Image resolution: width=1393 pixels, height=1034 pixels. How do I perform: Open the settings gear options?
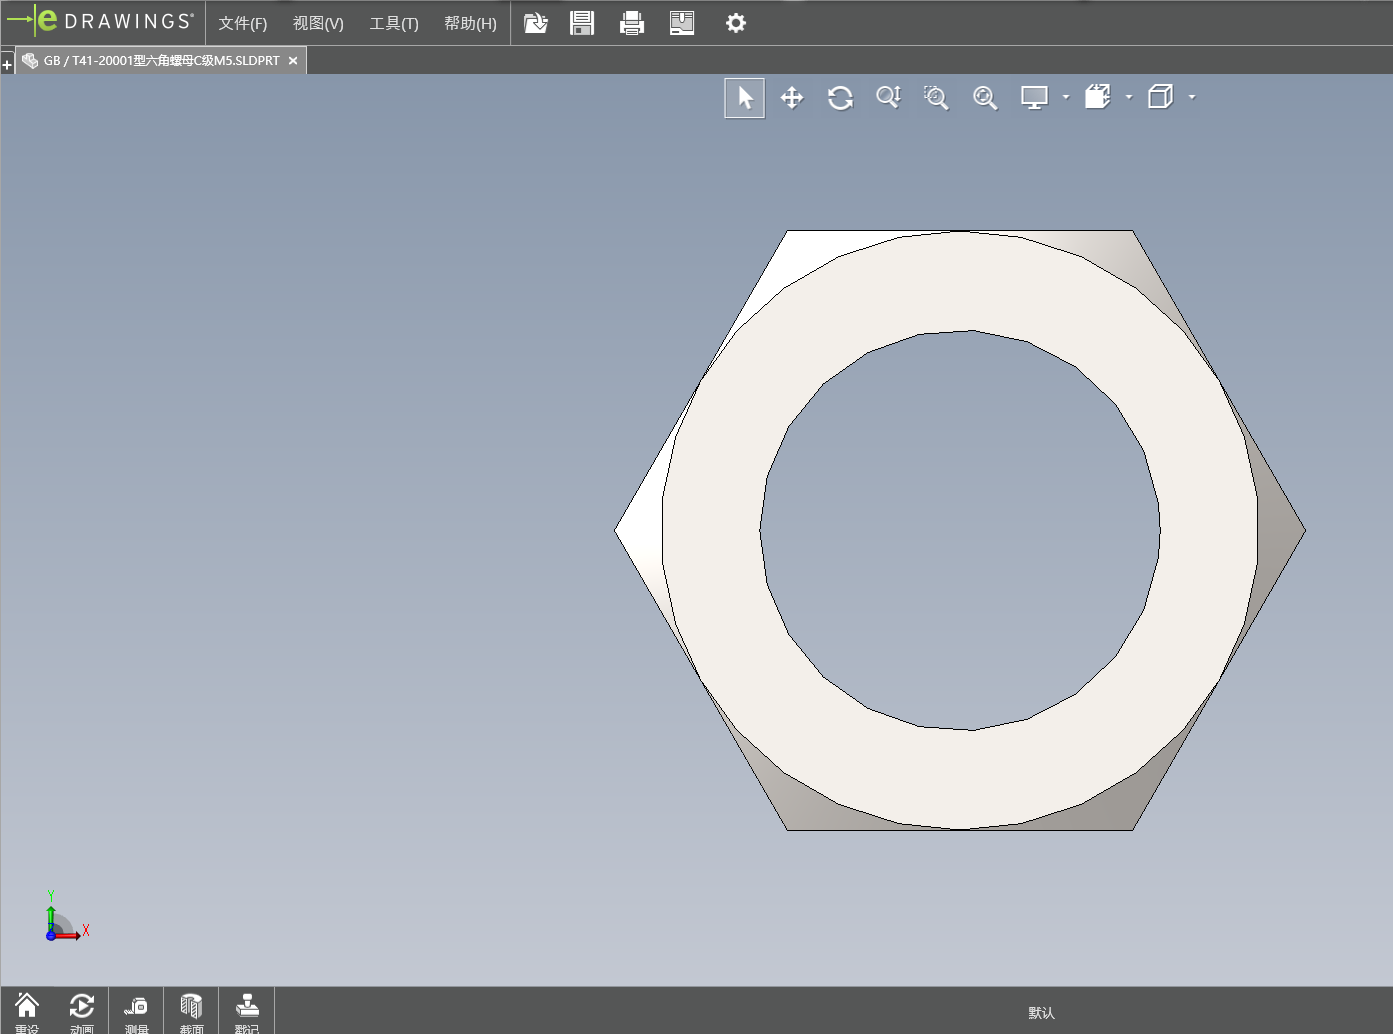(x=736, y=23)
